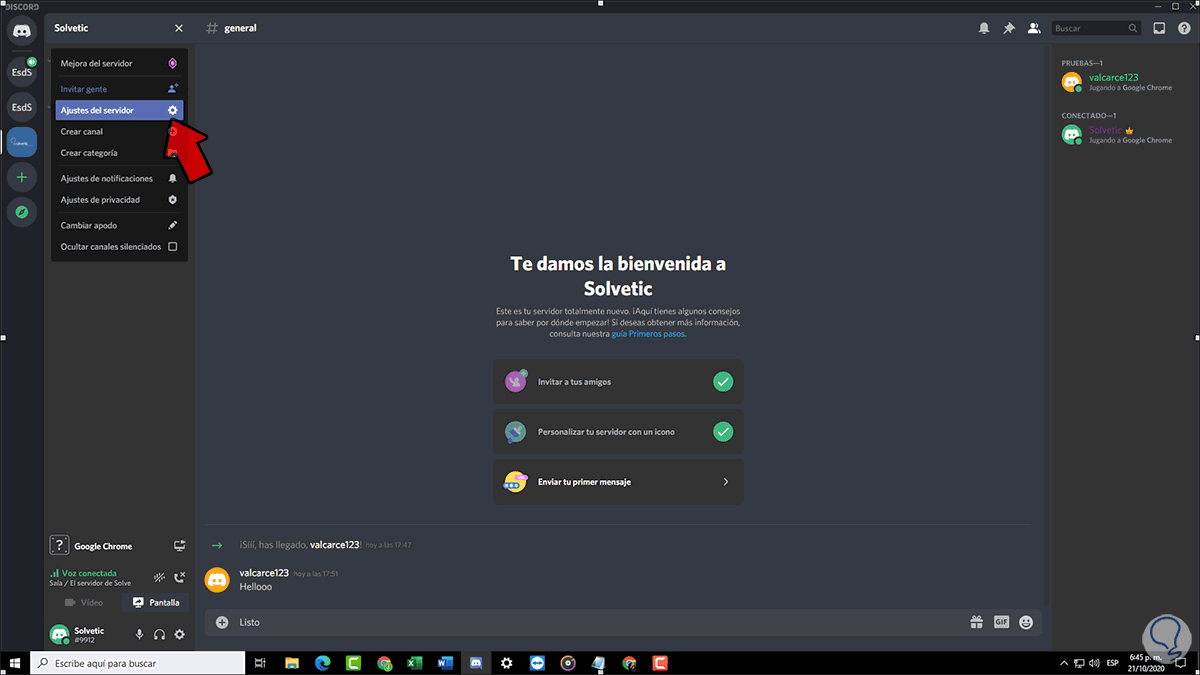The height and width of the screenshot is (675, 1200).
Task: Select the Solvetic server icon in sidebar
Action: click(x=21, y=142)
